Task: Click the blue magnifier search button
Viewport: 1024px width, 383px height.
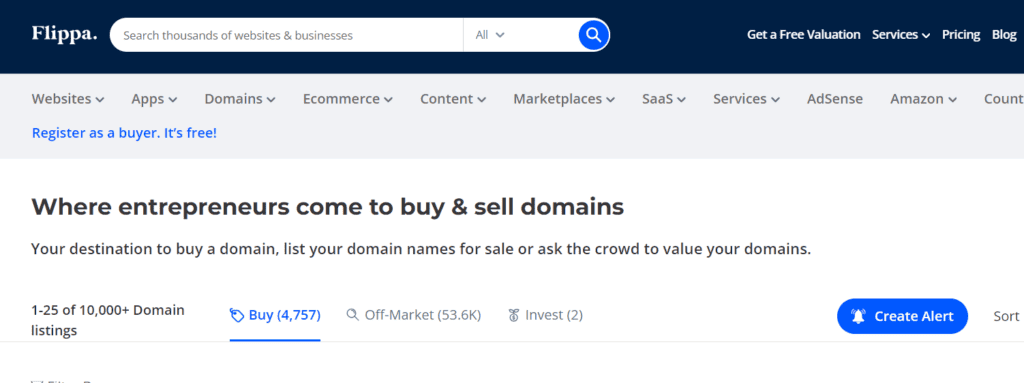Action: (x=593, y=35)
